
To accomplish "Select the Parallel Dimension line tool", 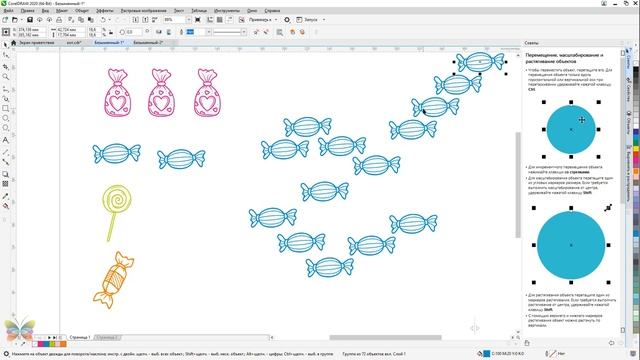I will click(x=5, y=152).
